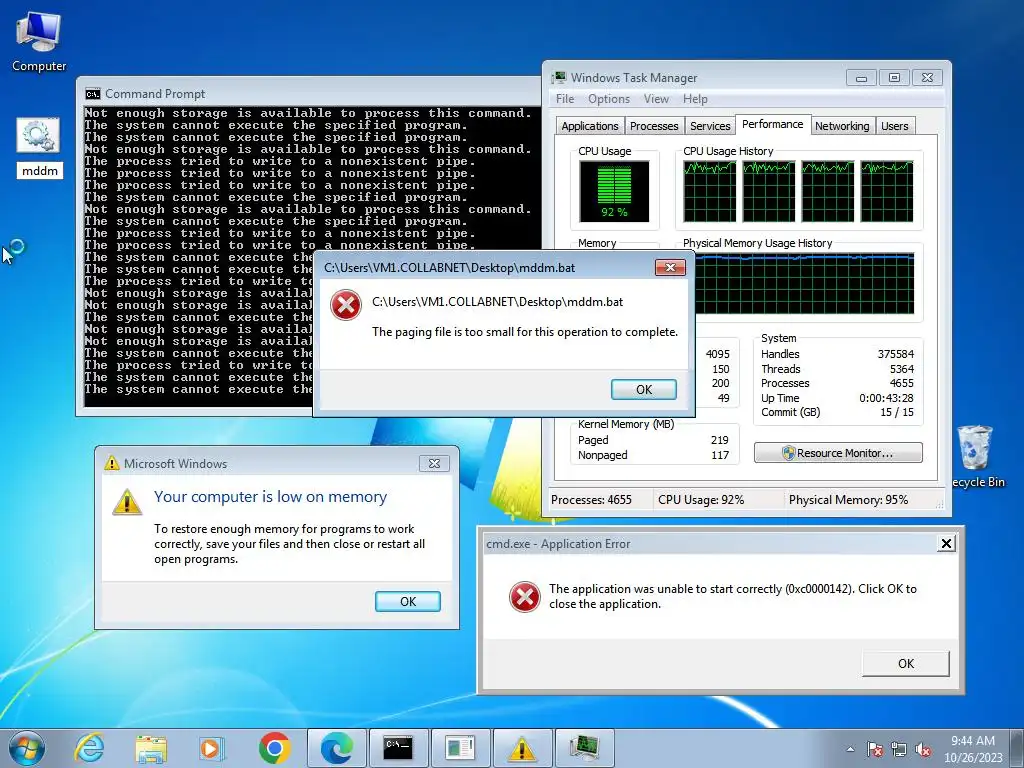Switch to the Processes tab
This screenshot has height=768, width=1024.
click(x=654, y=126)
